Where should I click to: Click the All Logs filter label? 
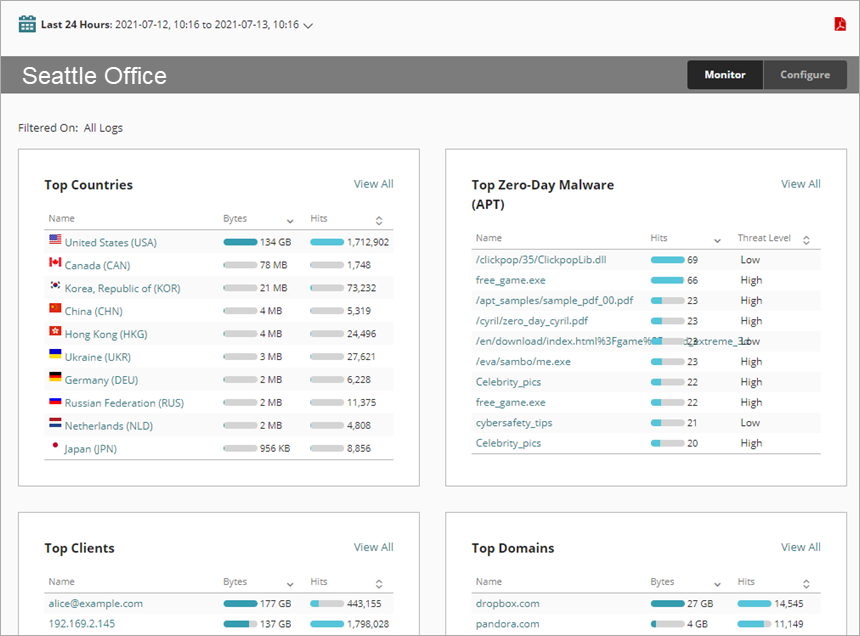103,128
